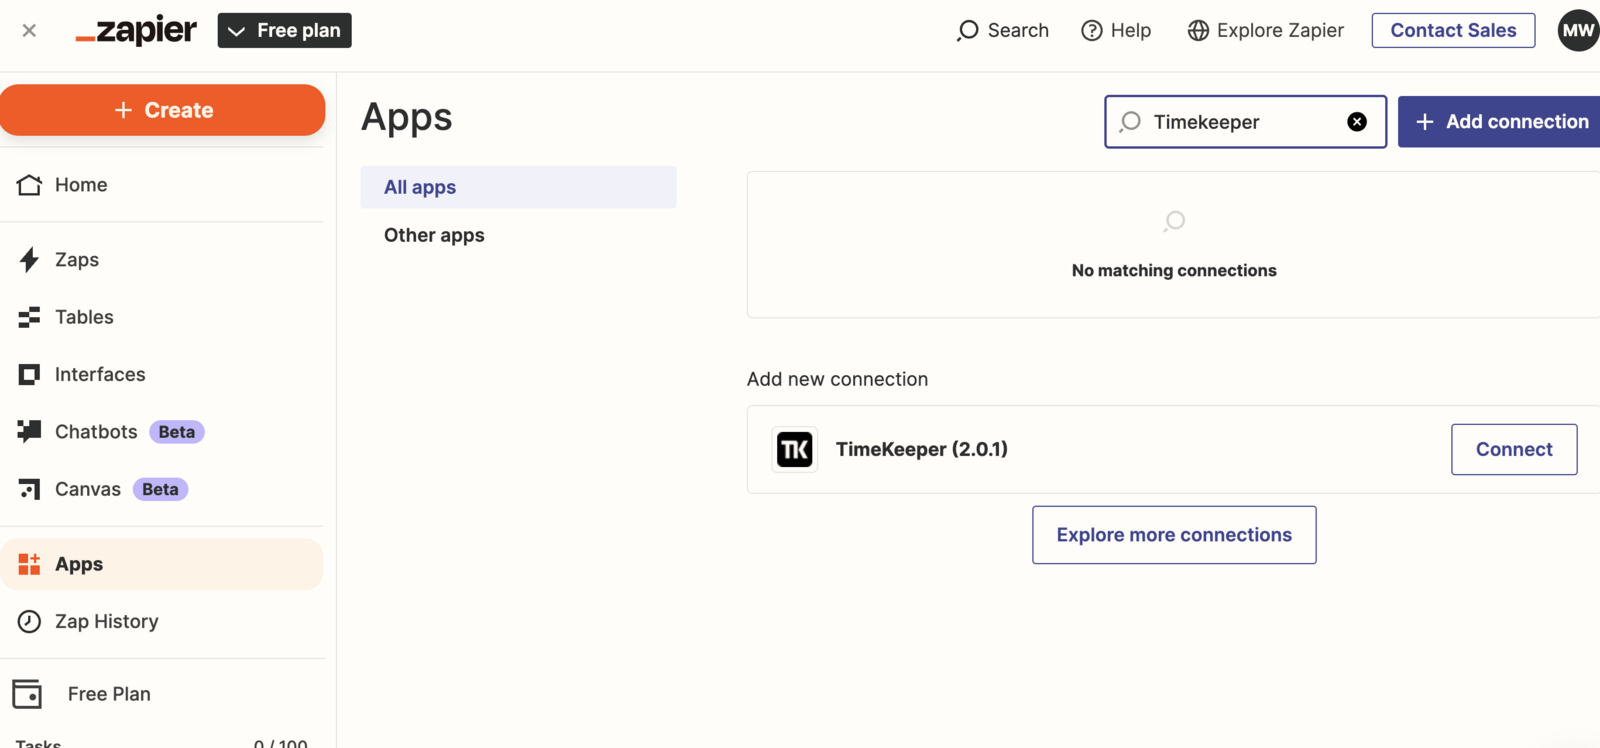The height and width of the screenshot is (748, 1600).
Task: Open the Free plan dropdown
Action: pos(285,30)
